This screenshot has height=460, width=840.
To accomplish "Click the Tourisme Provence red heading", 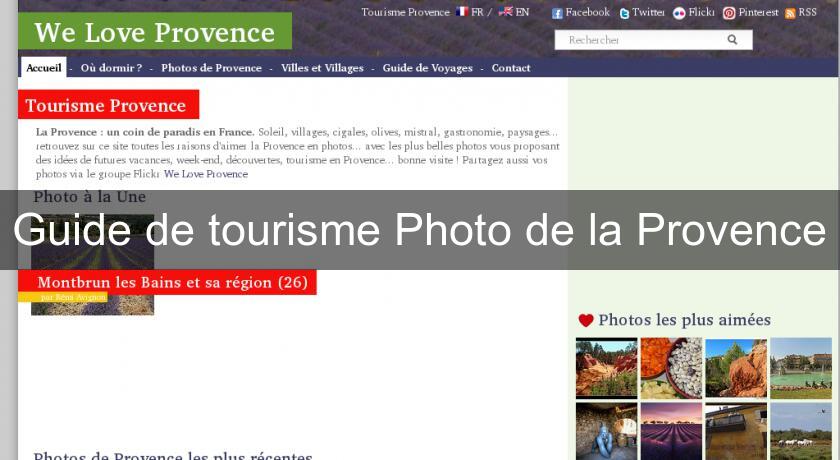I will coord(109,104).
